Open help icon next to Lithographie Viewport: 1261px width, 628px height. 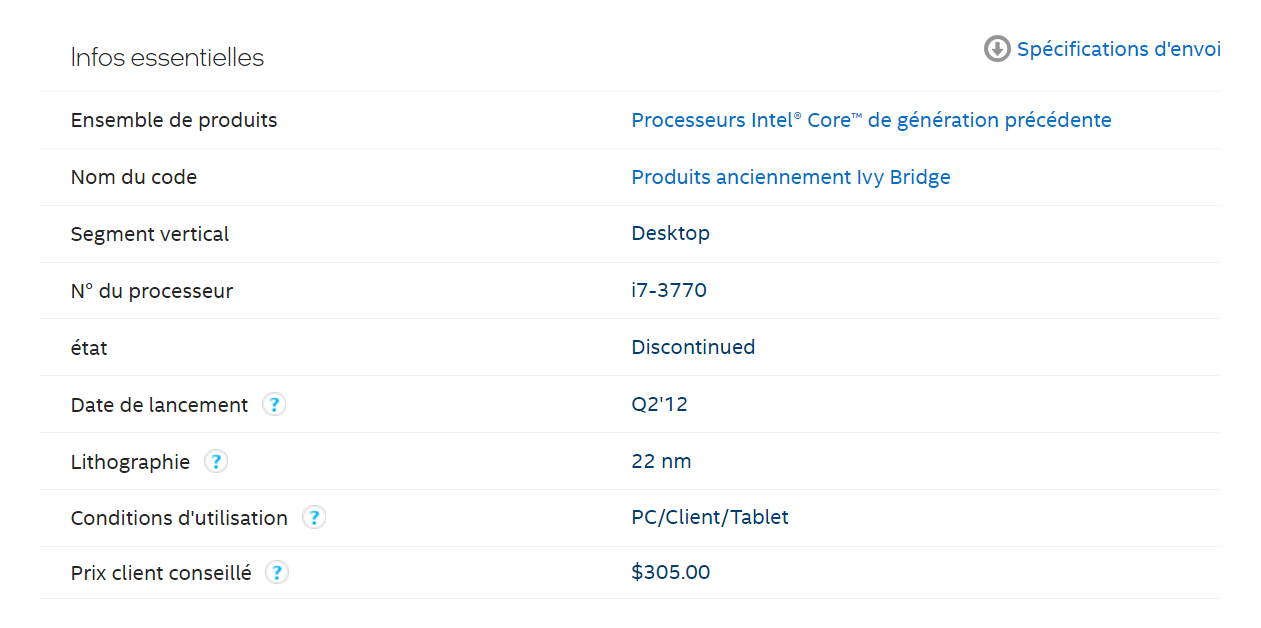click(x=216, y=462)
